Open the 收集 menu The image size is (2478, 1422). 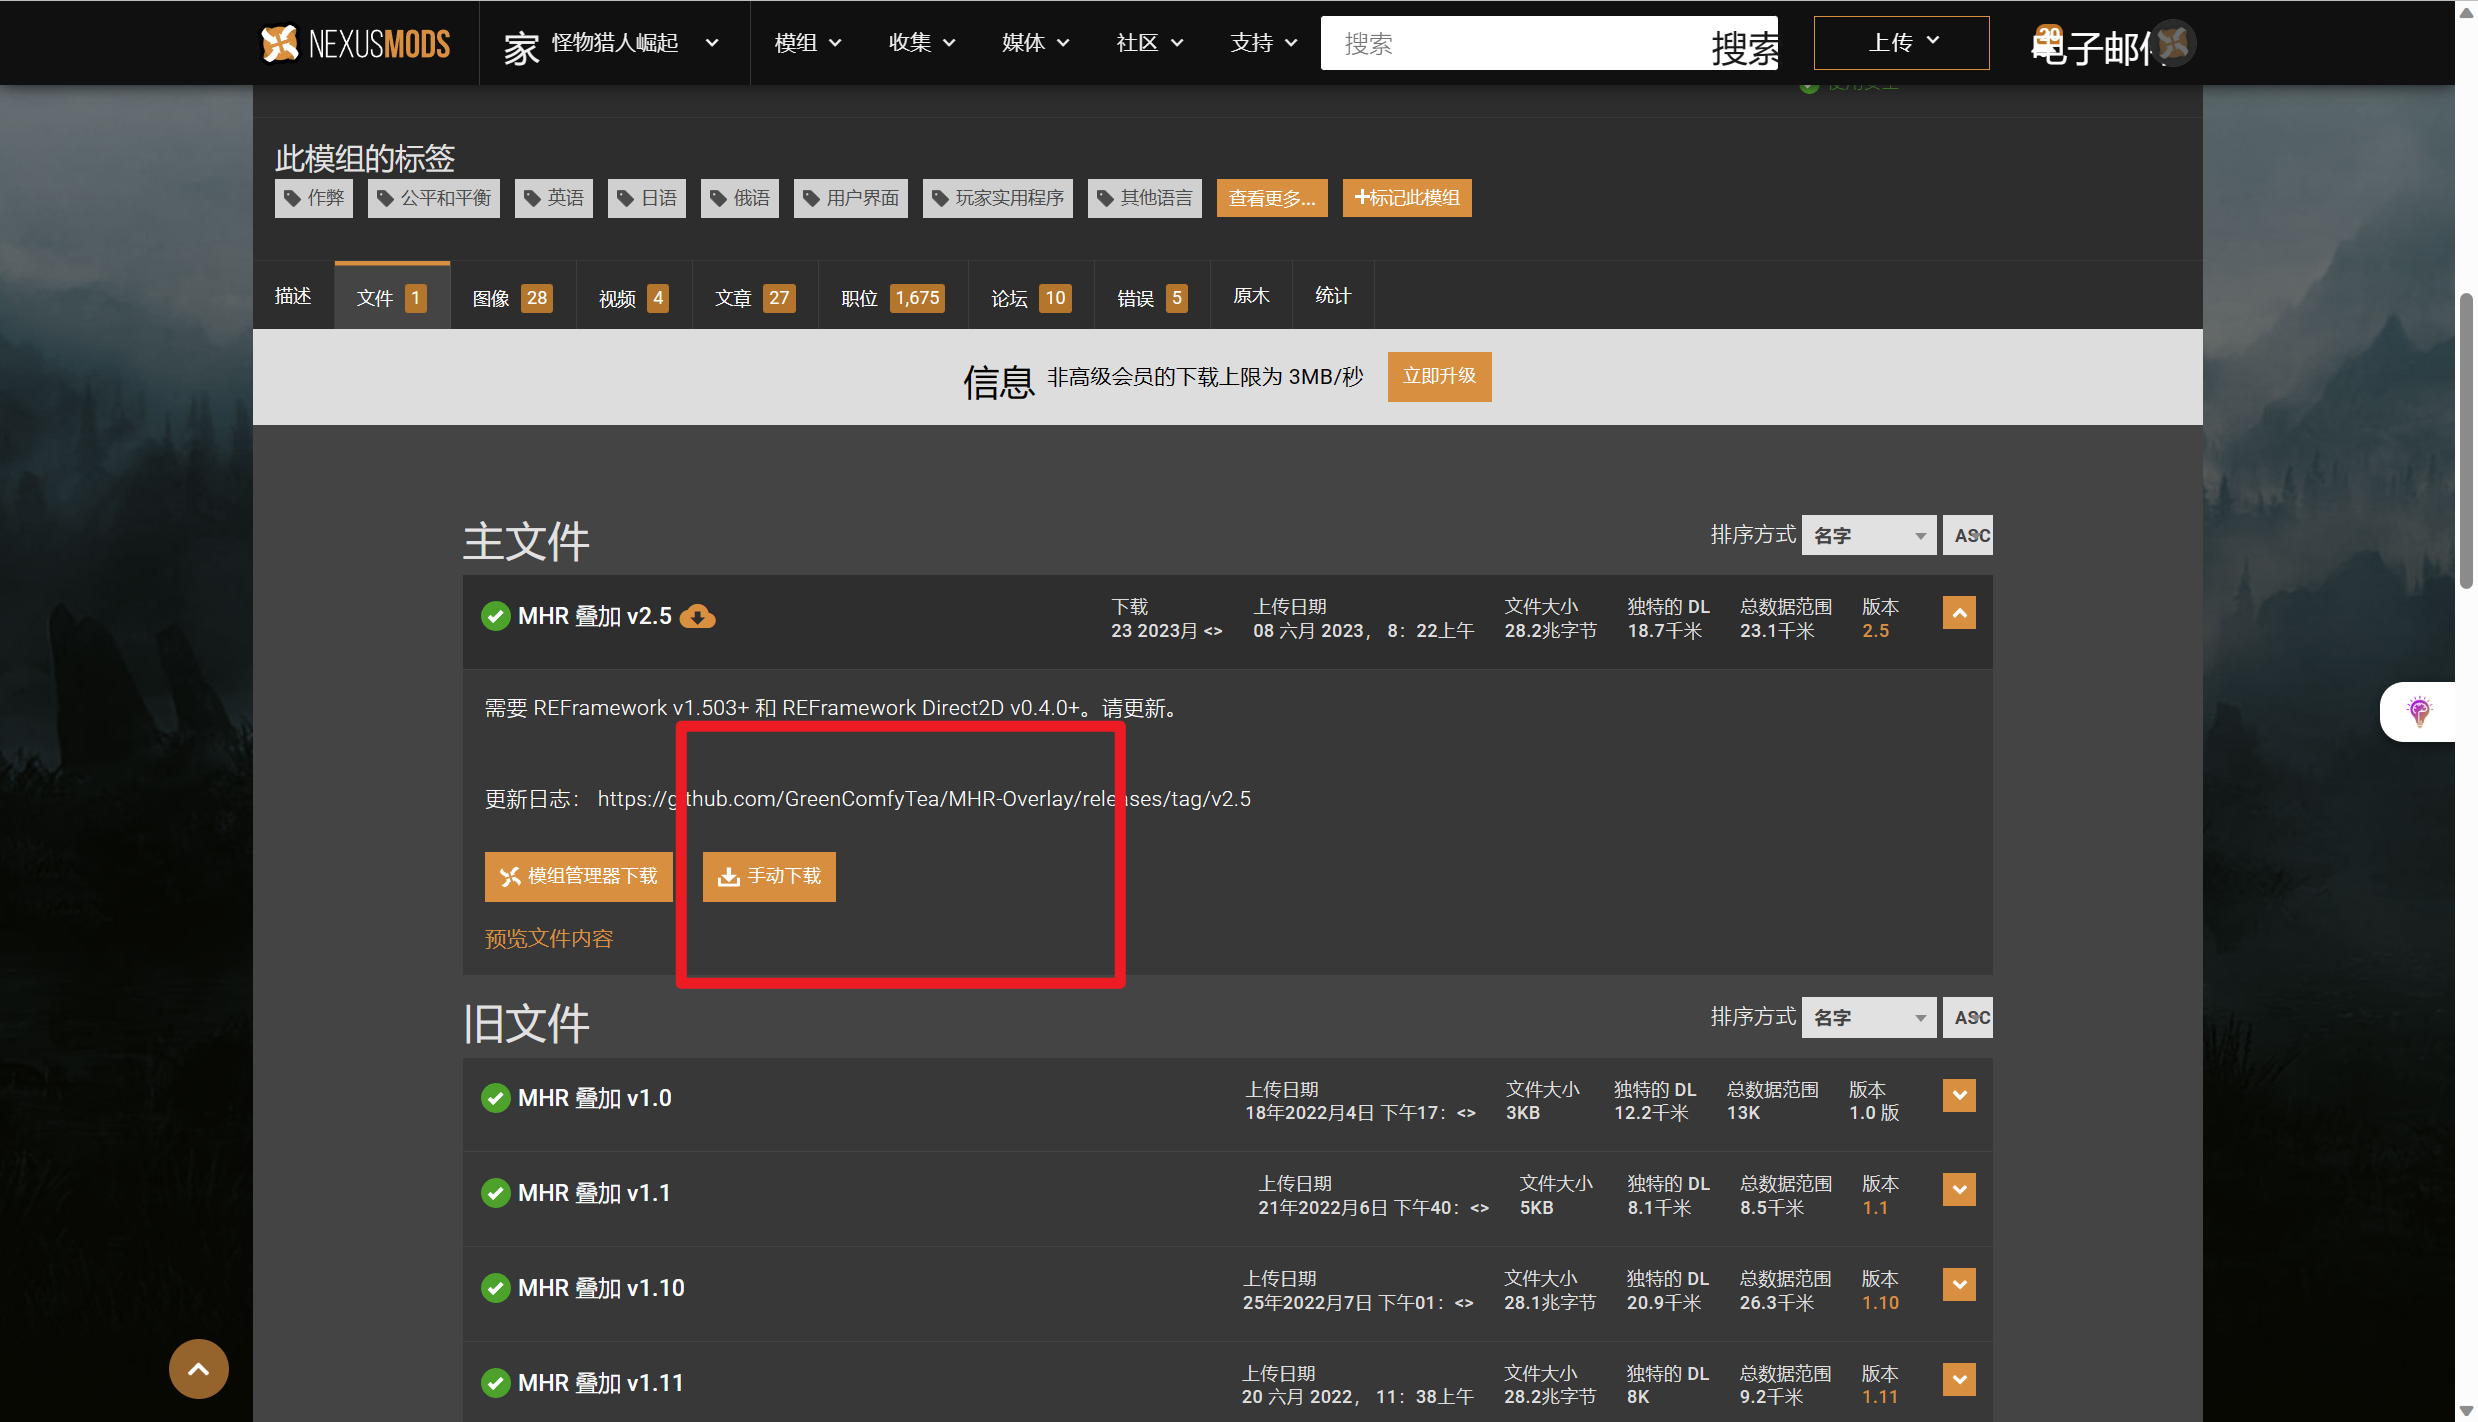coord(922,43)
